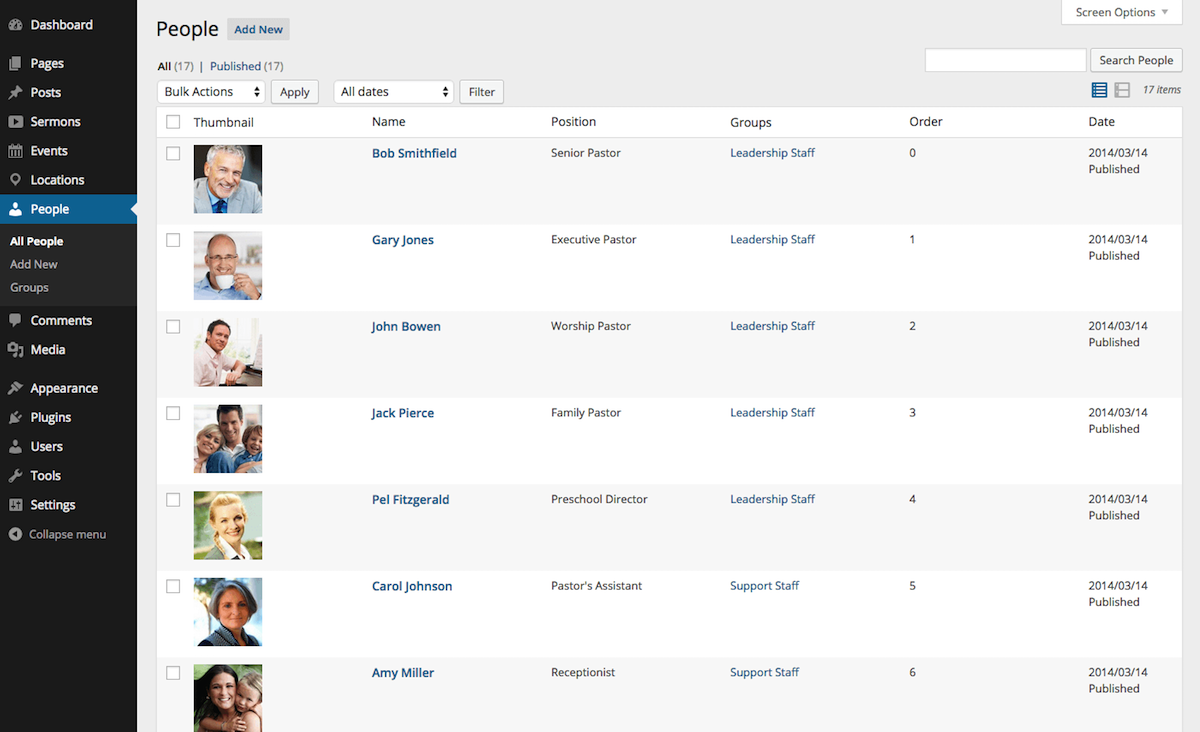Open Bob Smithfield's profile link

click(x=414, y=154)
